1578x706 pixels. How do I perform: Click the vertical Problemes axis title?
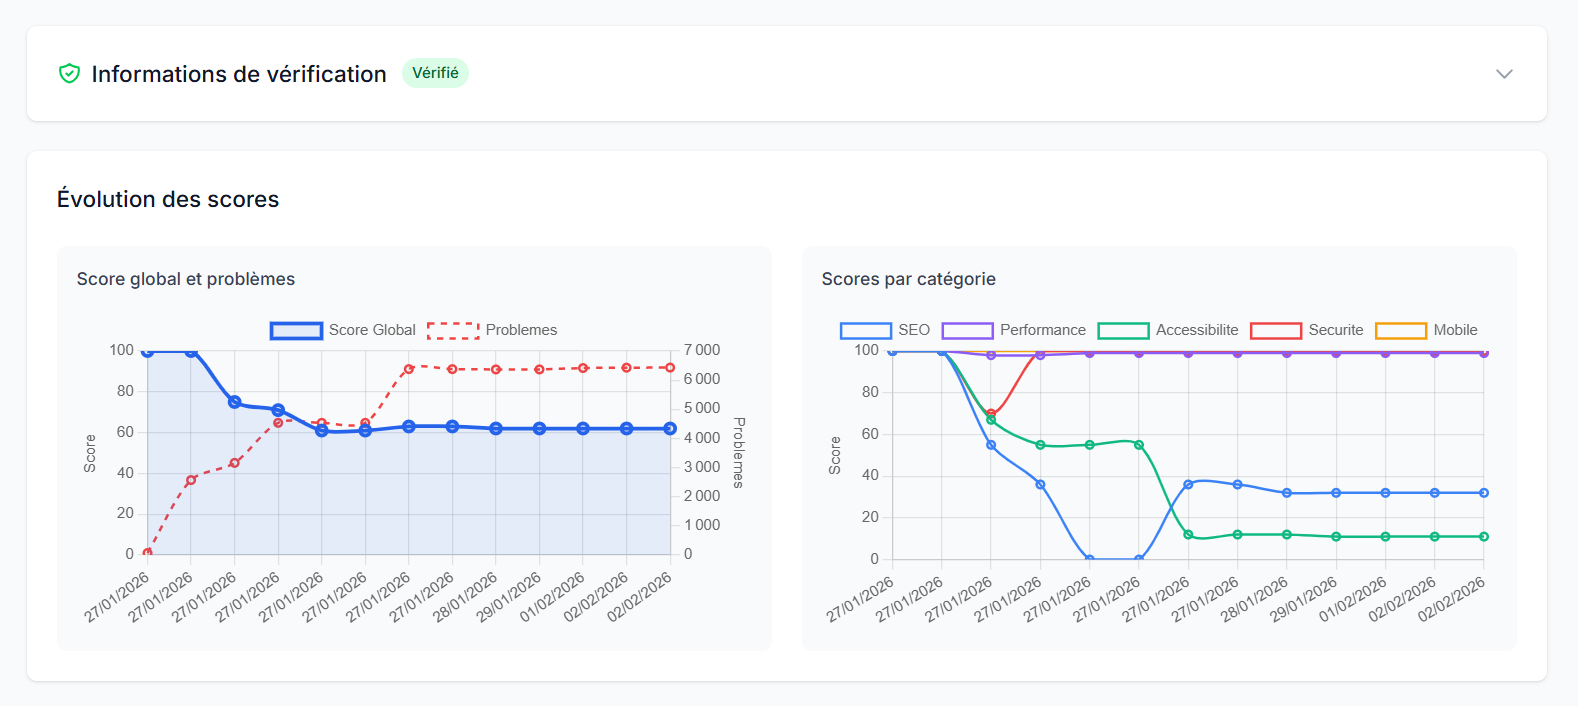pos(738,452)
